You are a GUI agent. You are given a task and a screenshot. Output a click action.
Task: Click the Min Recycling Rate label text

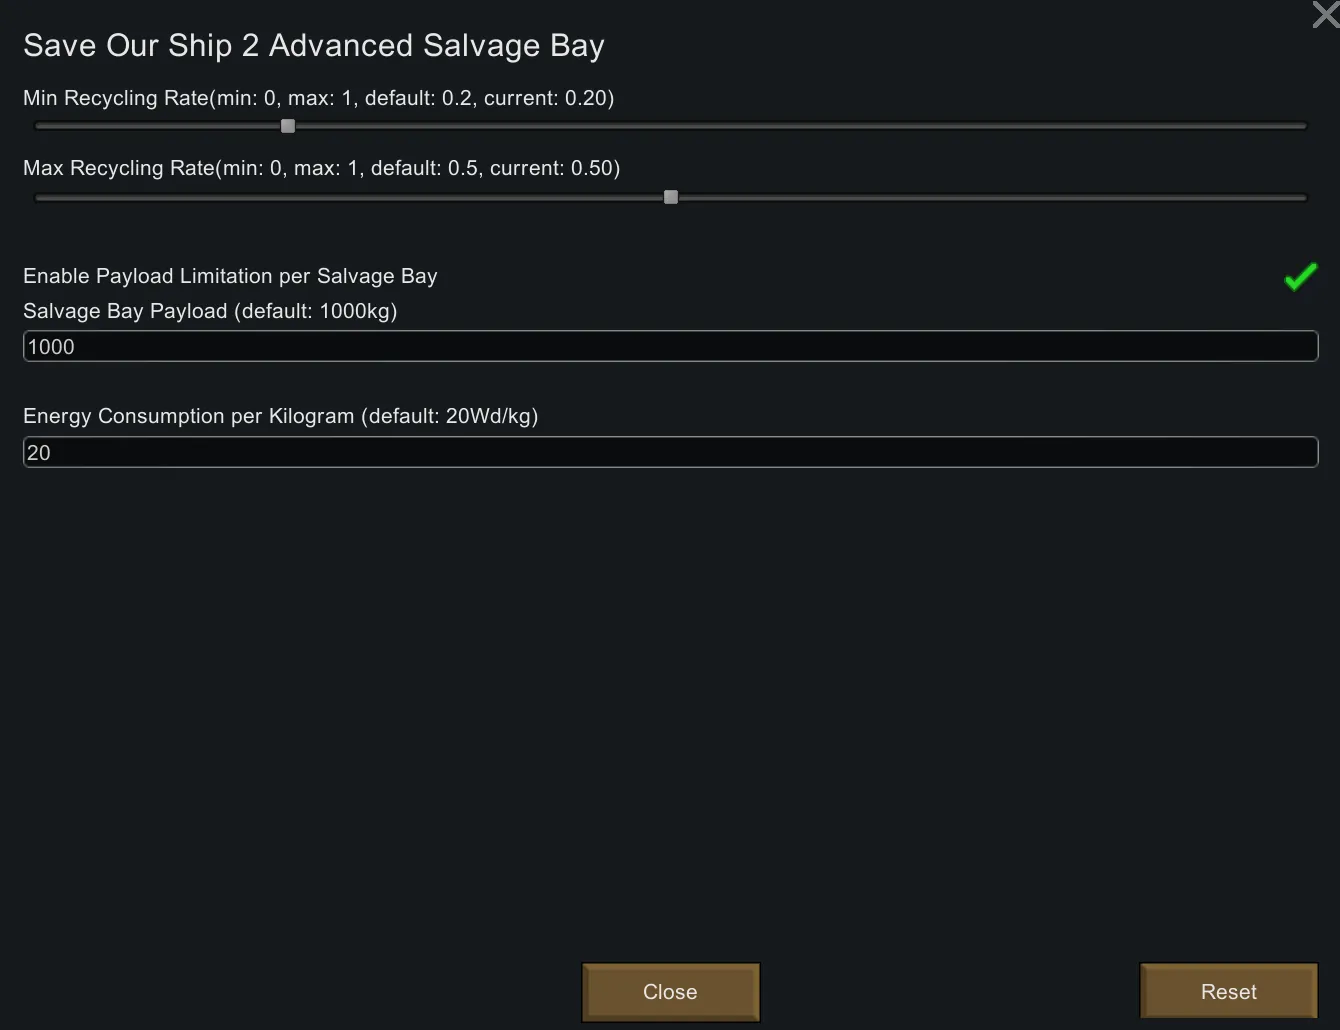(318, 98)
